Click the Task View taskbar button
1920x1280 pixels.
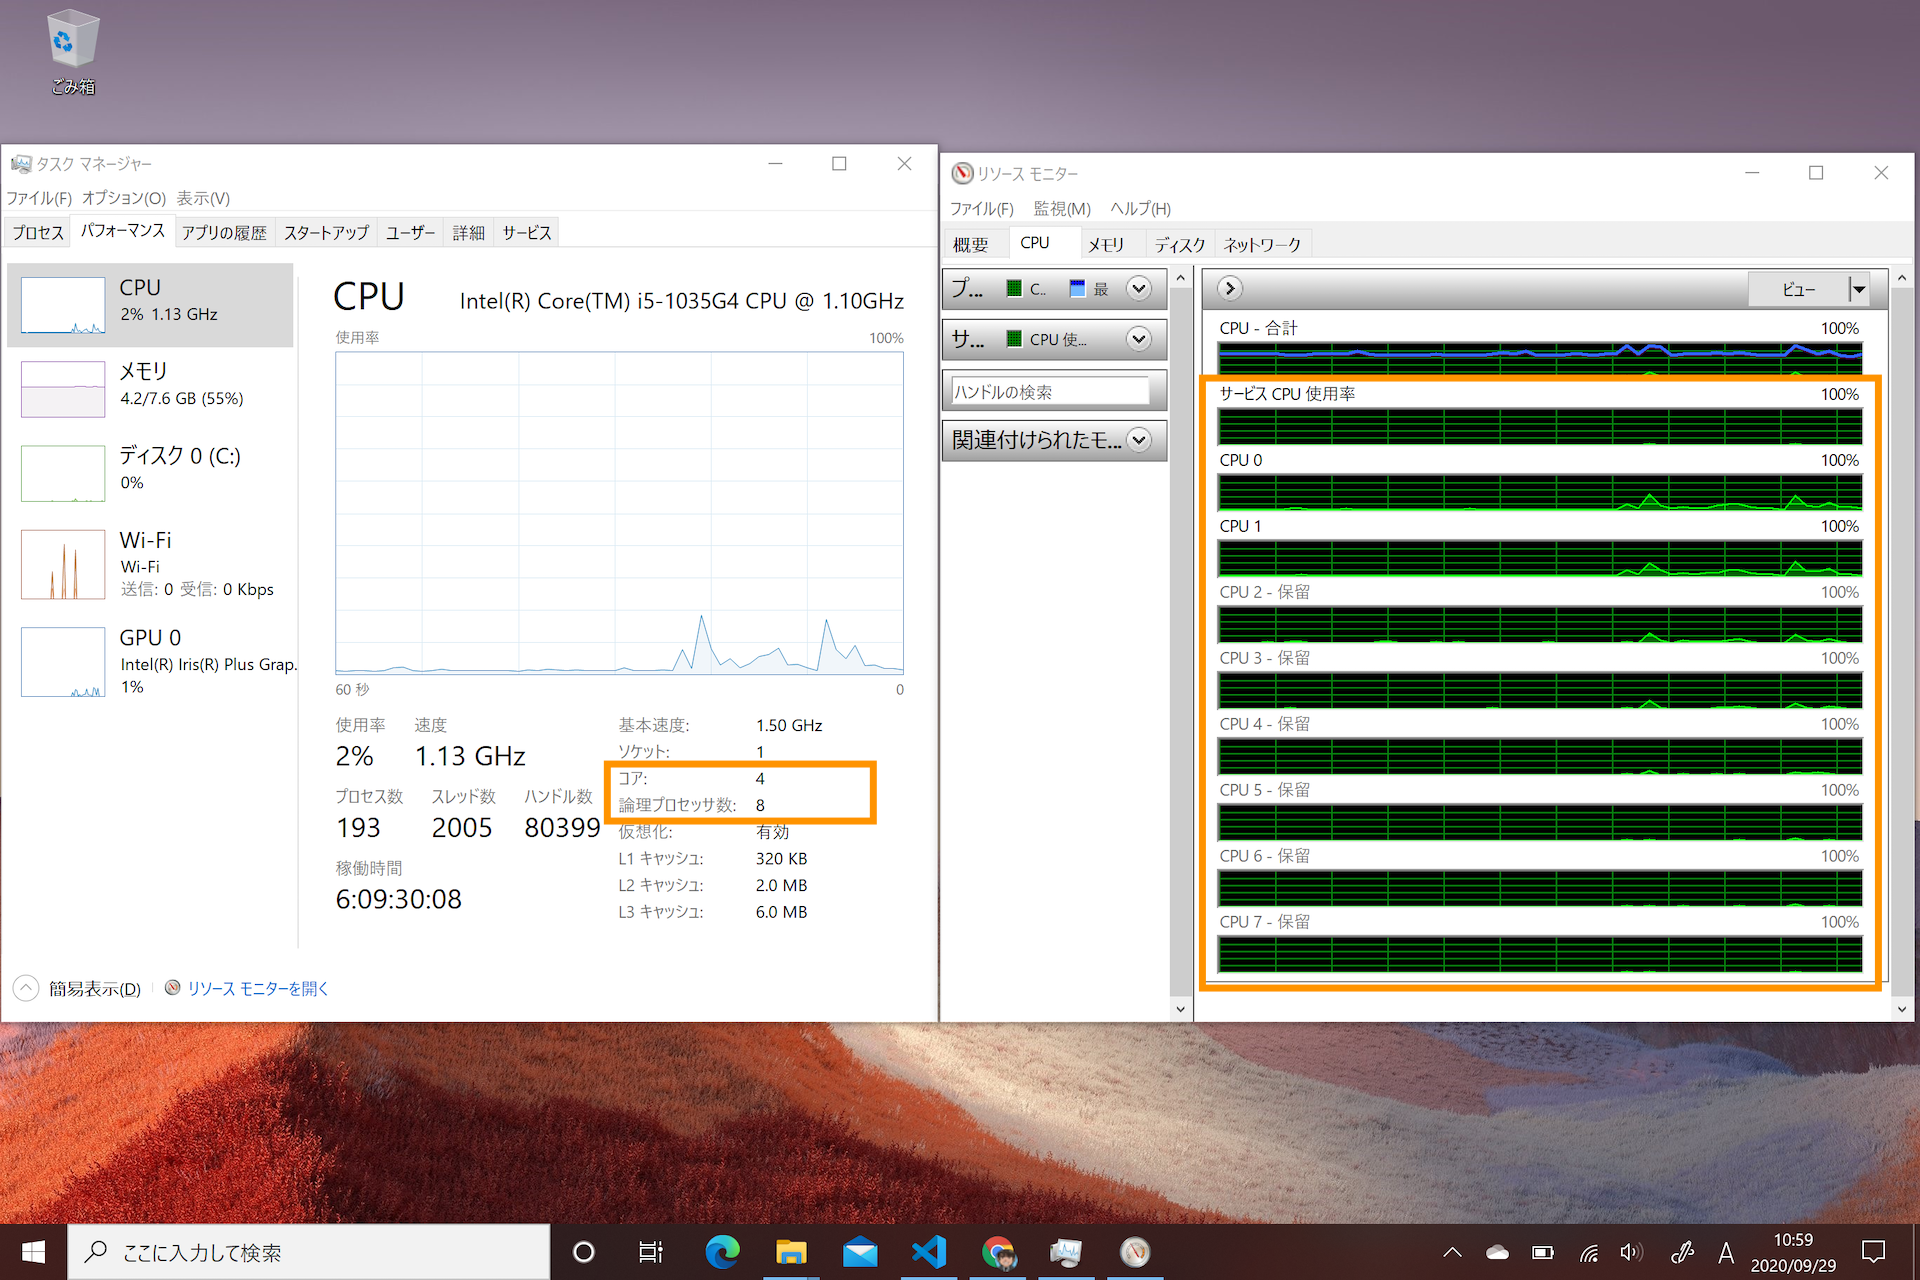[x=651, y=1252]
